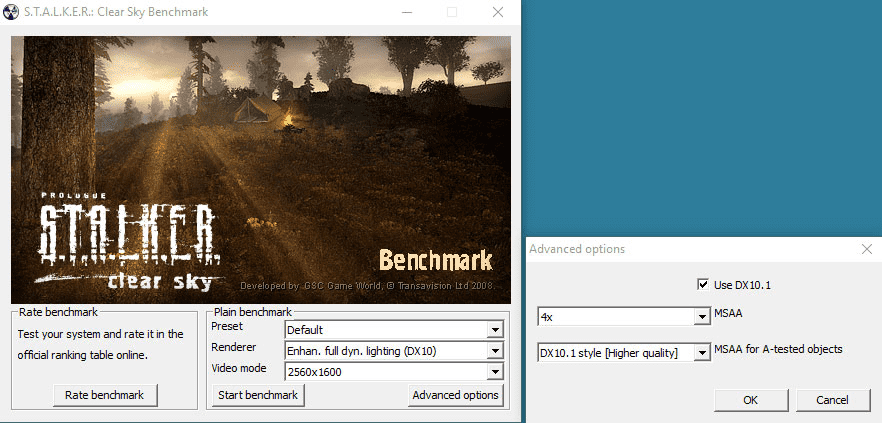Click the Rate benchmark button

105,395
